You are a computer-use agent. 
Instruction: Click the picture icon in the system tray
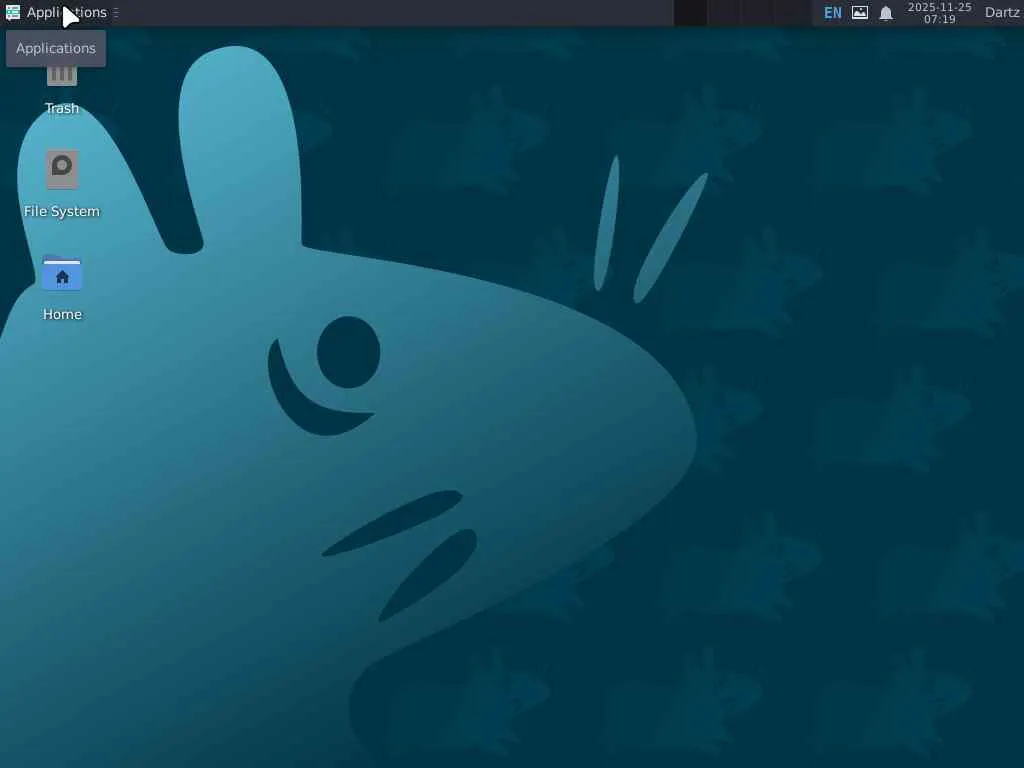(860, 12)
